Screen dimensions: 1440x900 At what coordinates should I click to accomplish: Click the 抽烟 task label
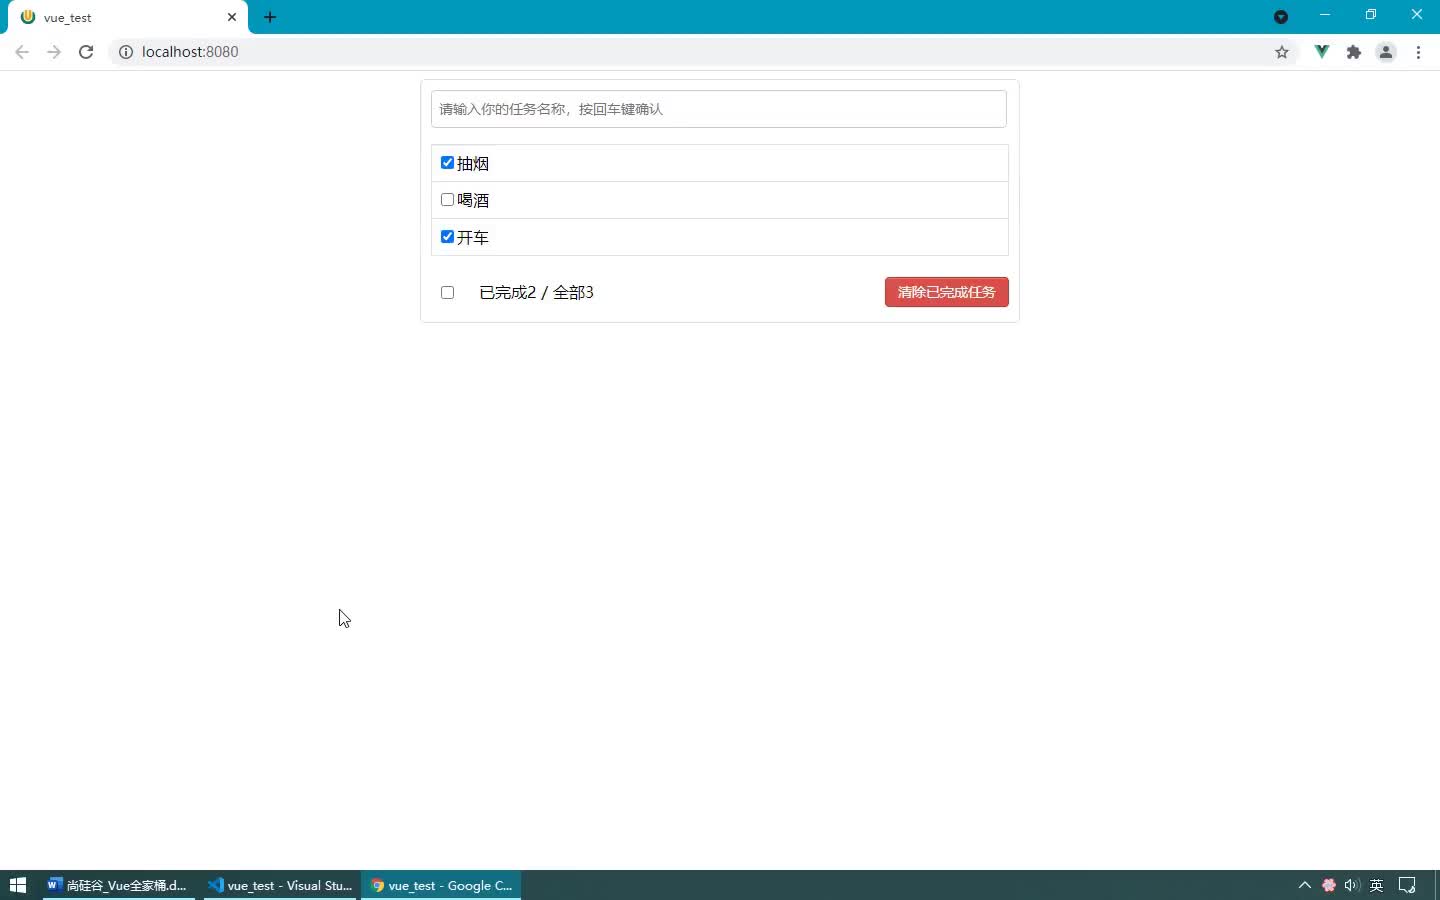[473, 164]
